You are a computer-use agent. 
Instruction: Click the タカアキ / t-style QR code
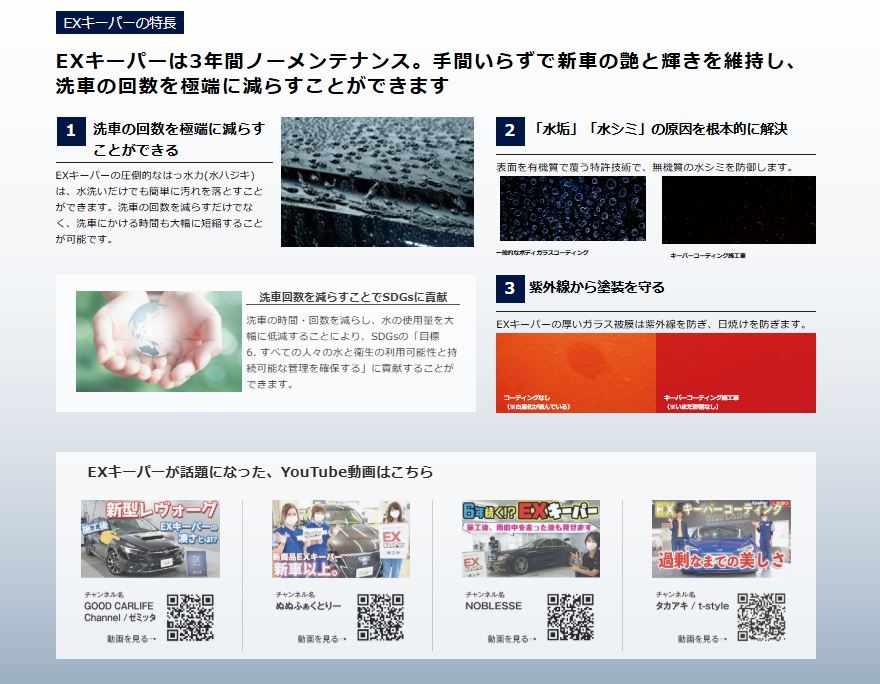pyautogui.click(x=761, y=618)
